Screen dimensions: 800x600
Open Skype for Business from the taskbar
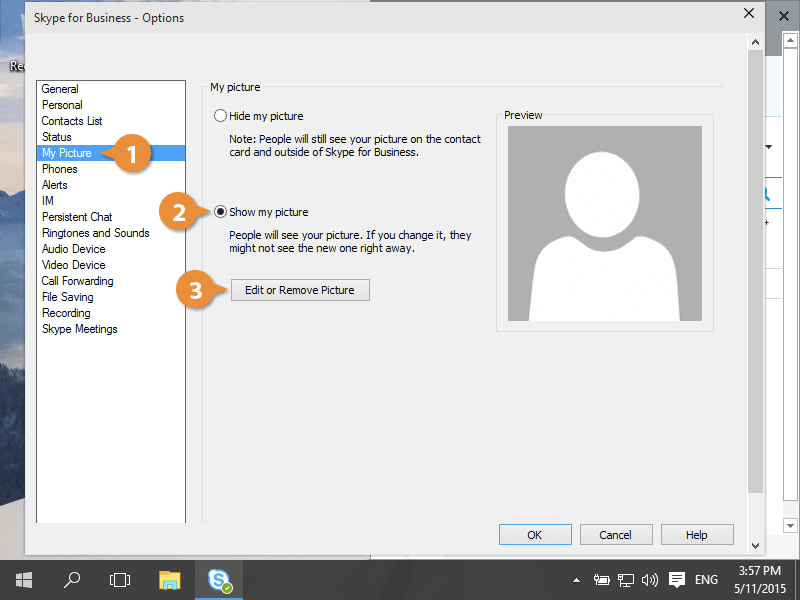[x=219, y=579]
